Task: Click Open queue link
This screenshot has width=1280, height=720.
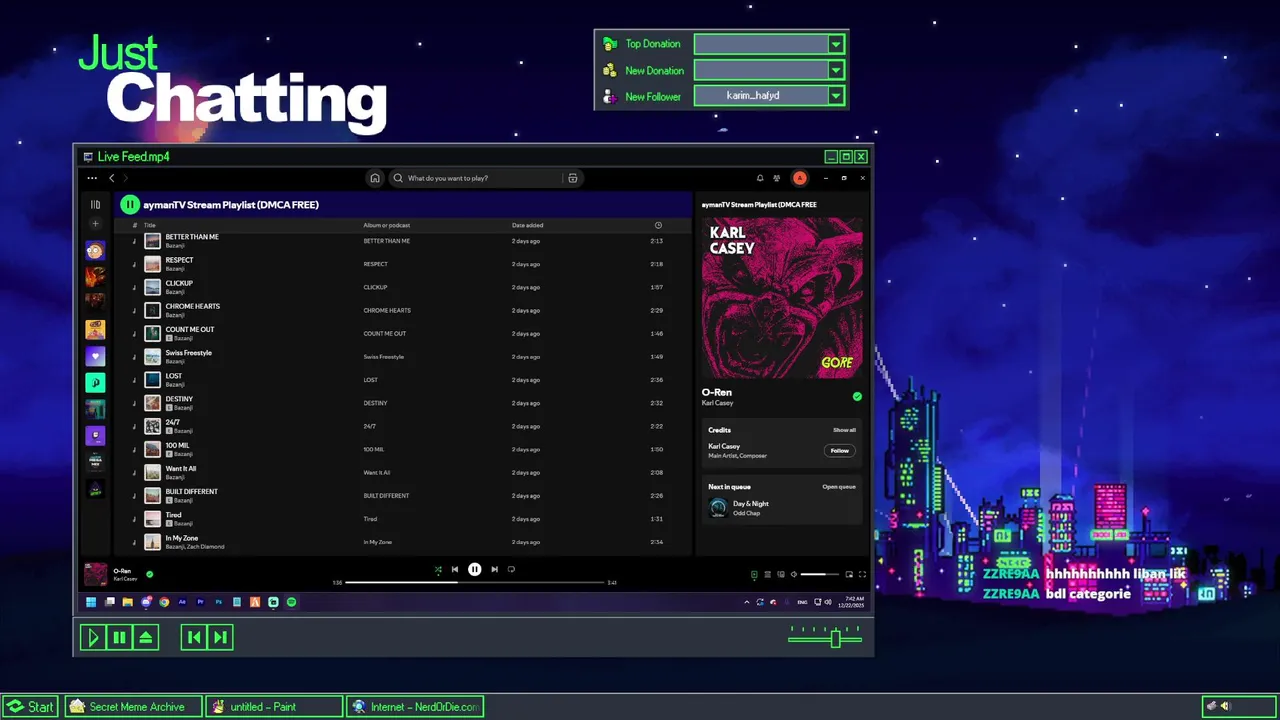Action: (x=839, y=487)
